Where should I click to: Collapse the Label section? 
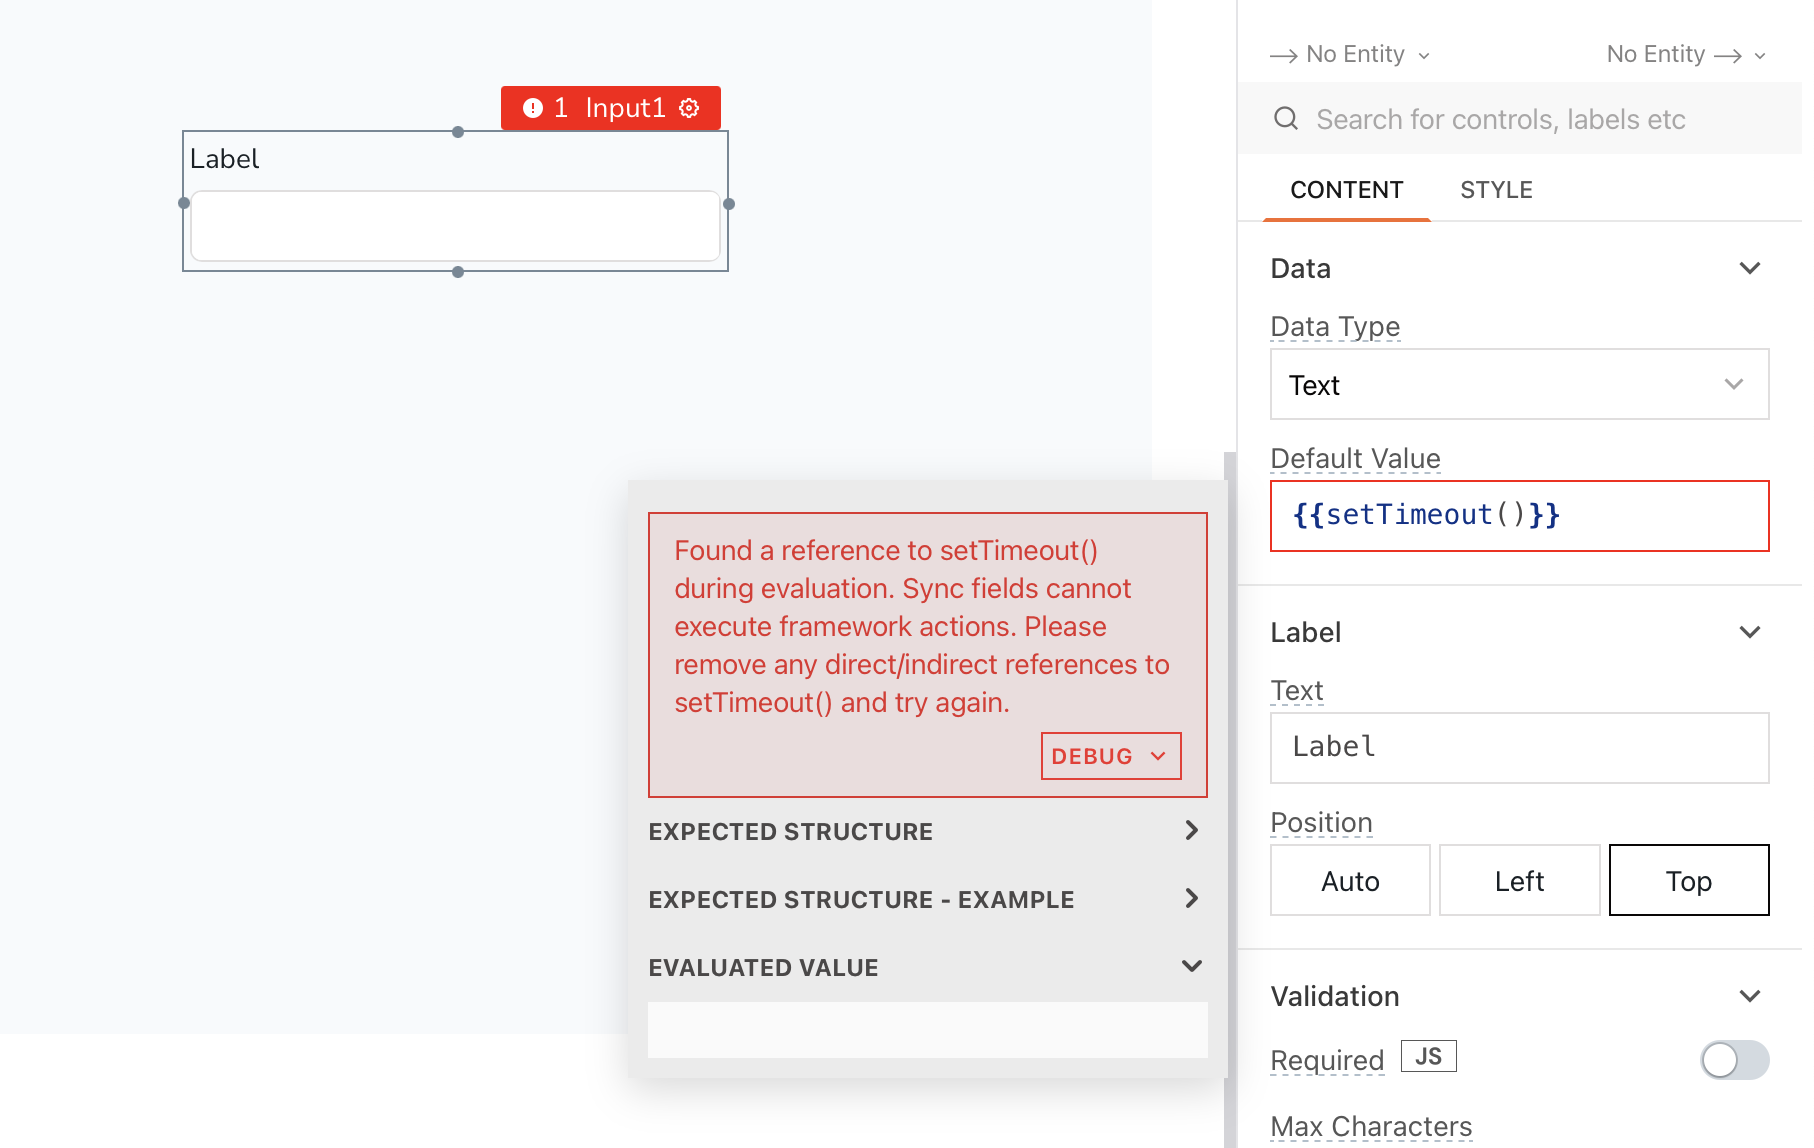[x=1750, y=632]
